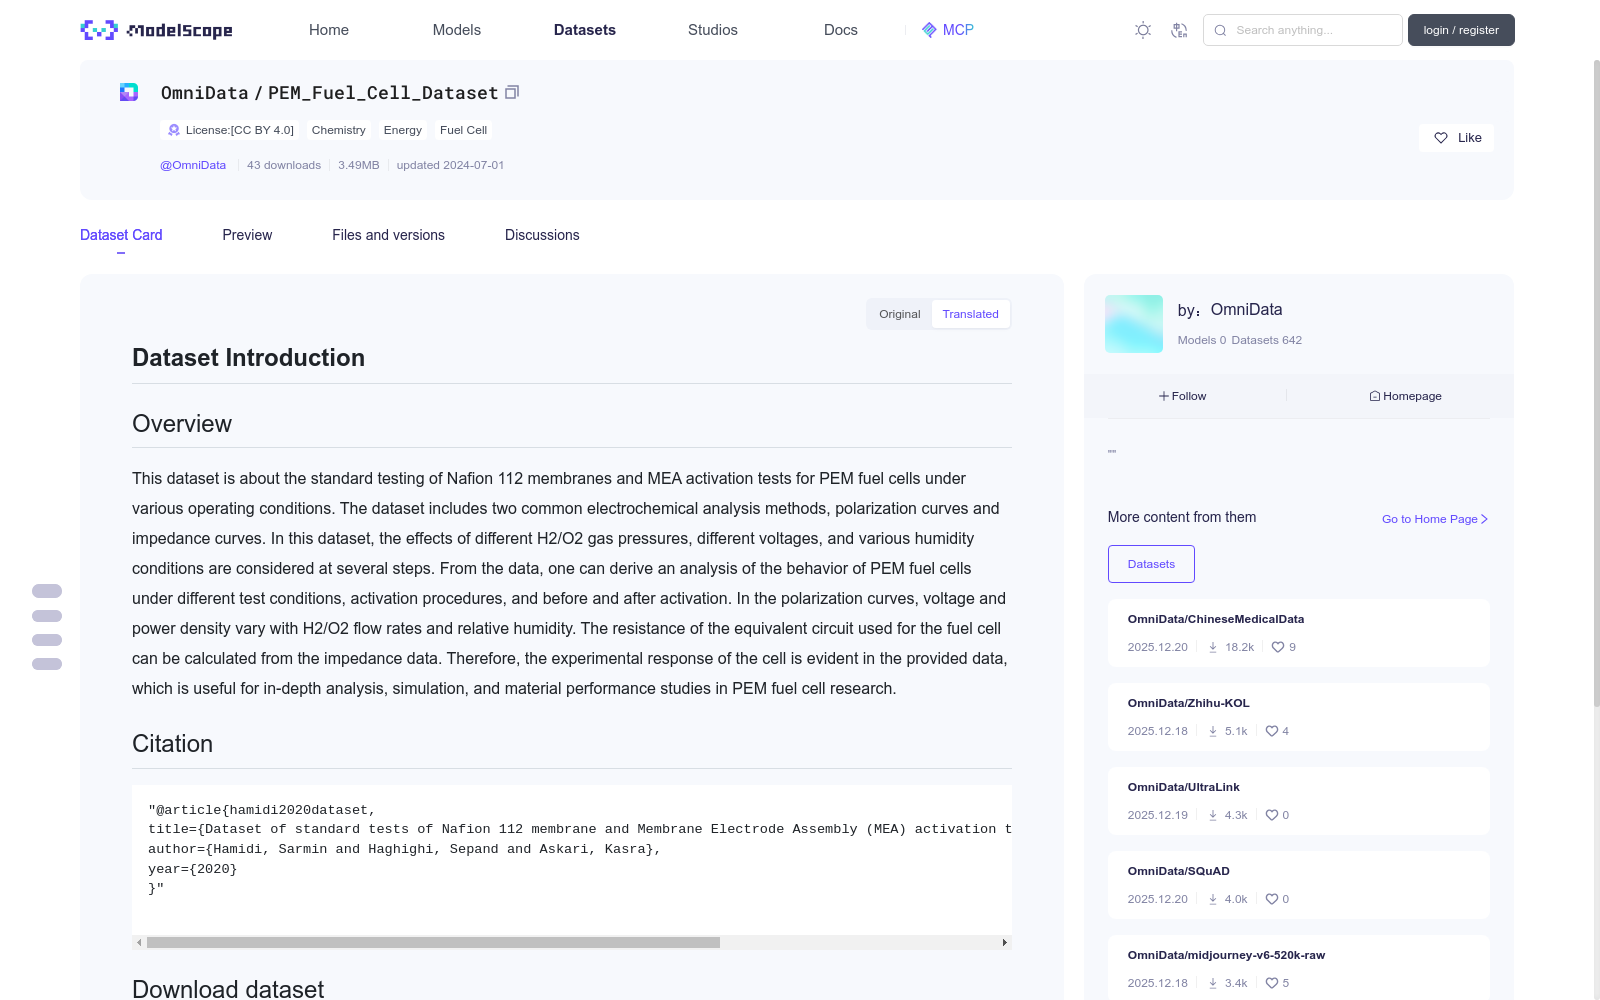Image resolution: width=1600 pixels, height=1000 pixels.
Task: Click the Overview heading
Action: [x=182, y=424]
